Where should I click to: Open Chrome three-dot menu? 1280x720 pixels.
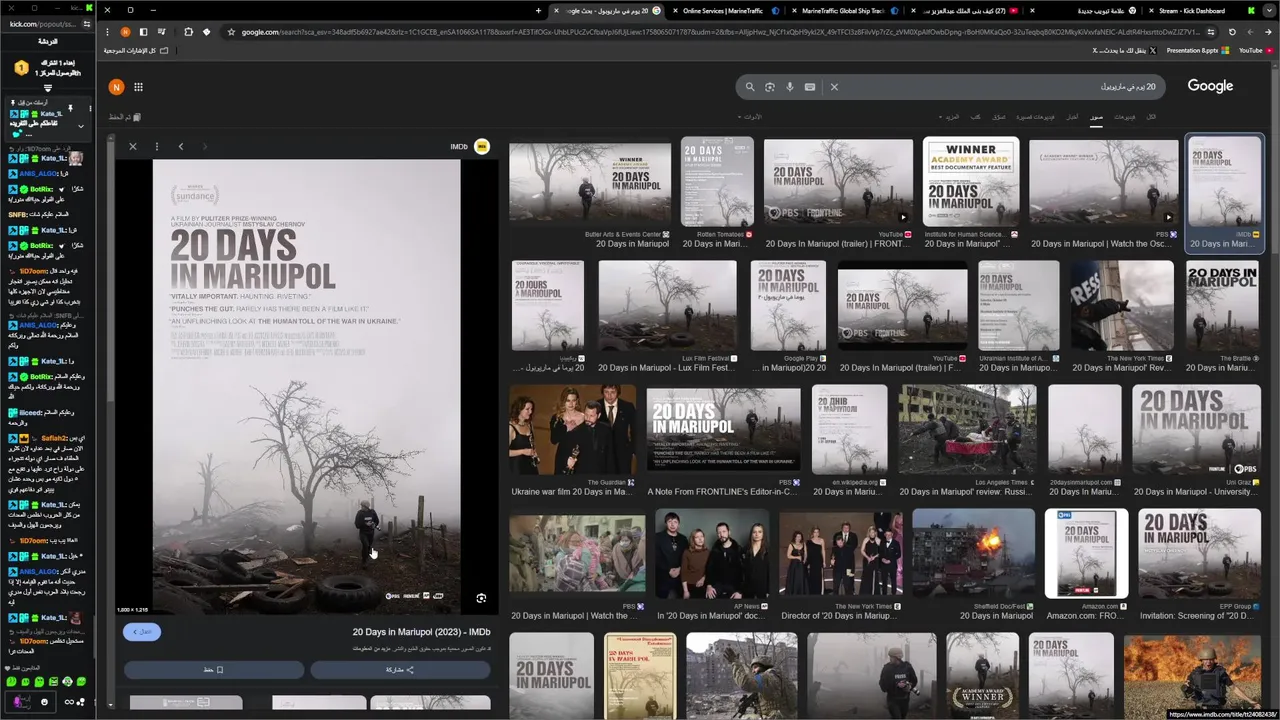click(107, 32)
